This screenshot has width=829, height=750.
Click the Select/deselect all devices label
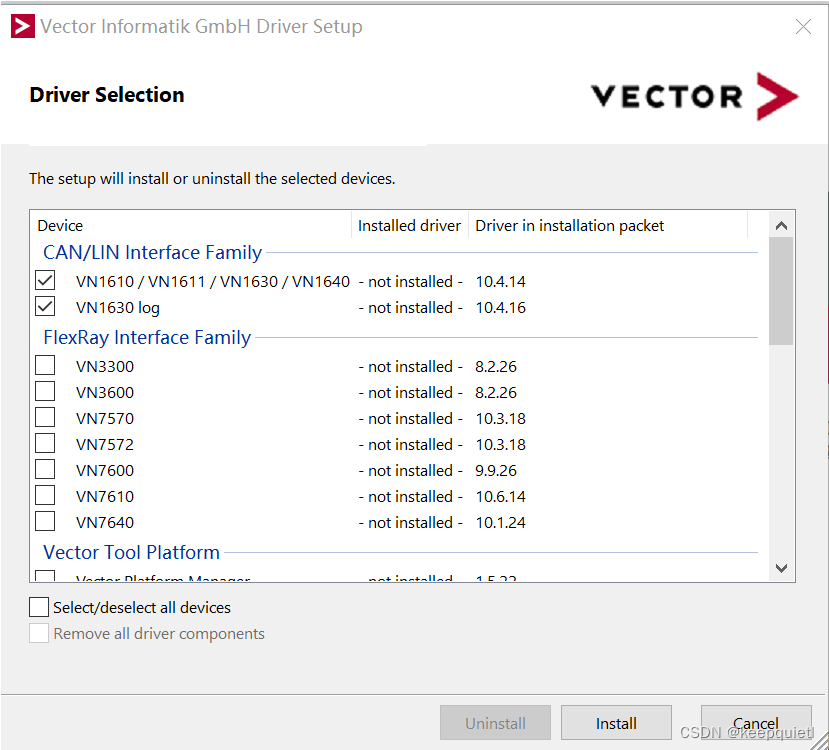(142, 607)
